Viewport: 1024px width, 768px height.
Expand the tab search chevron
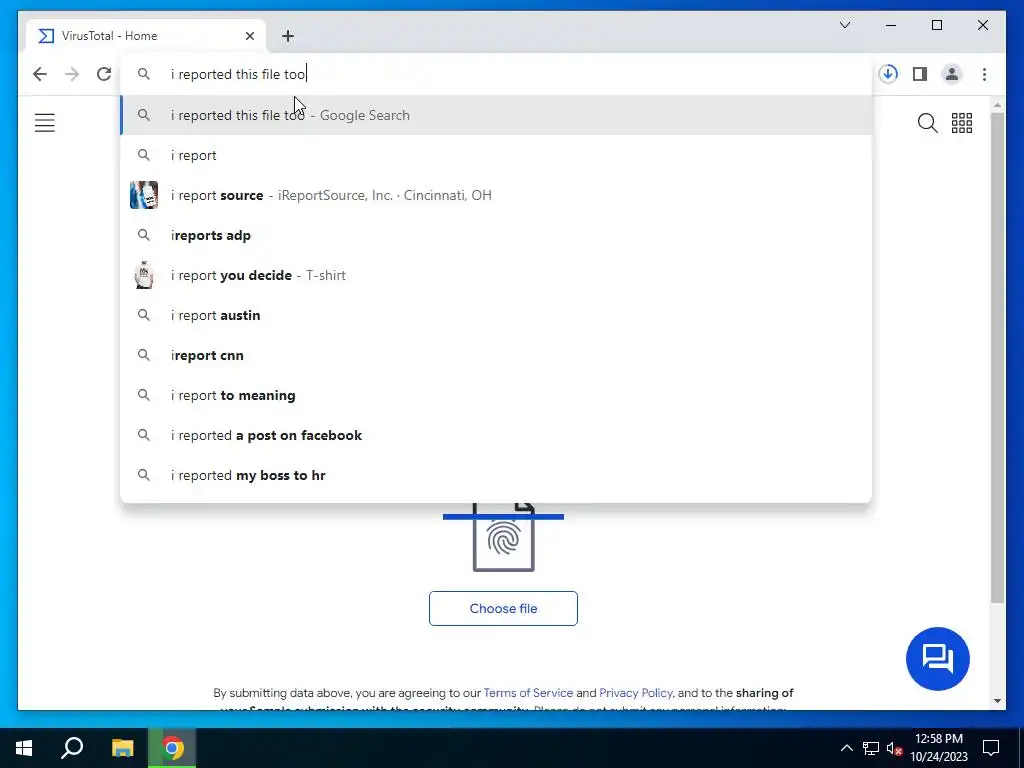tap(844, 25)
